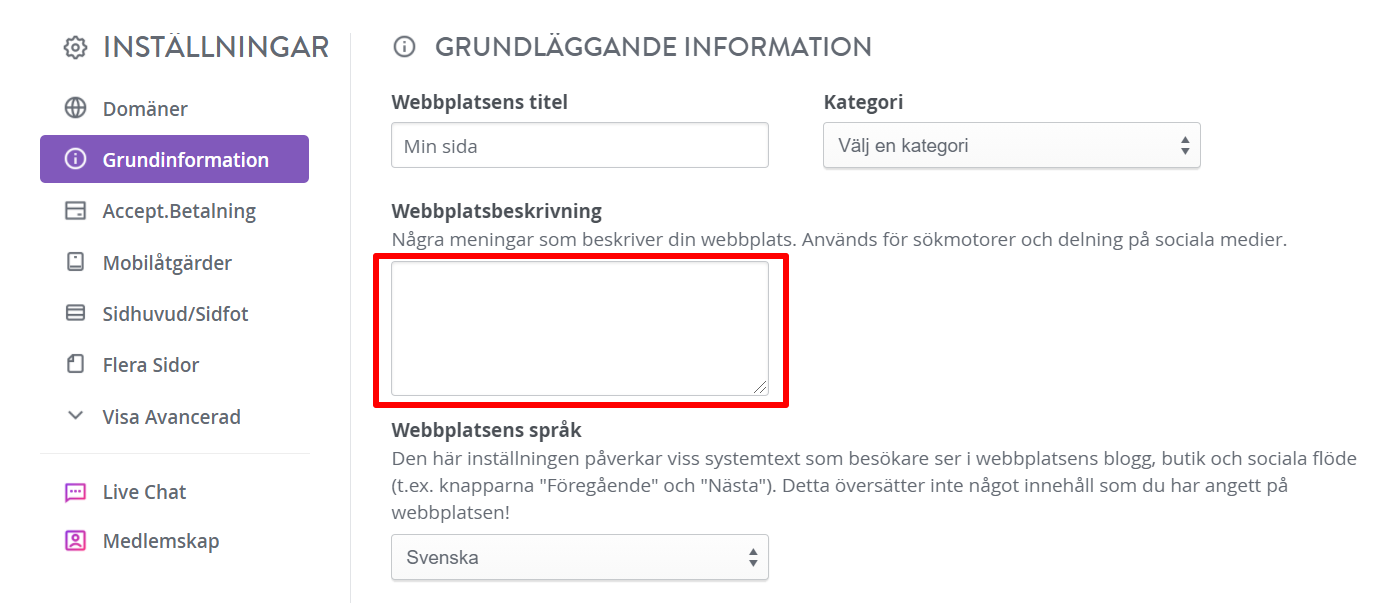The image size is (1399, 603).
Task: Click the pages icon next to Flera Sidor
Action: coord(75,364)
